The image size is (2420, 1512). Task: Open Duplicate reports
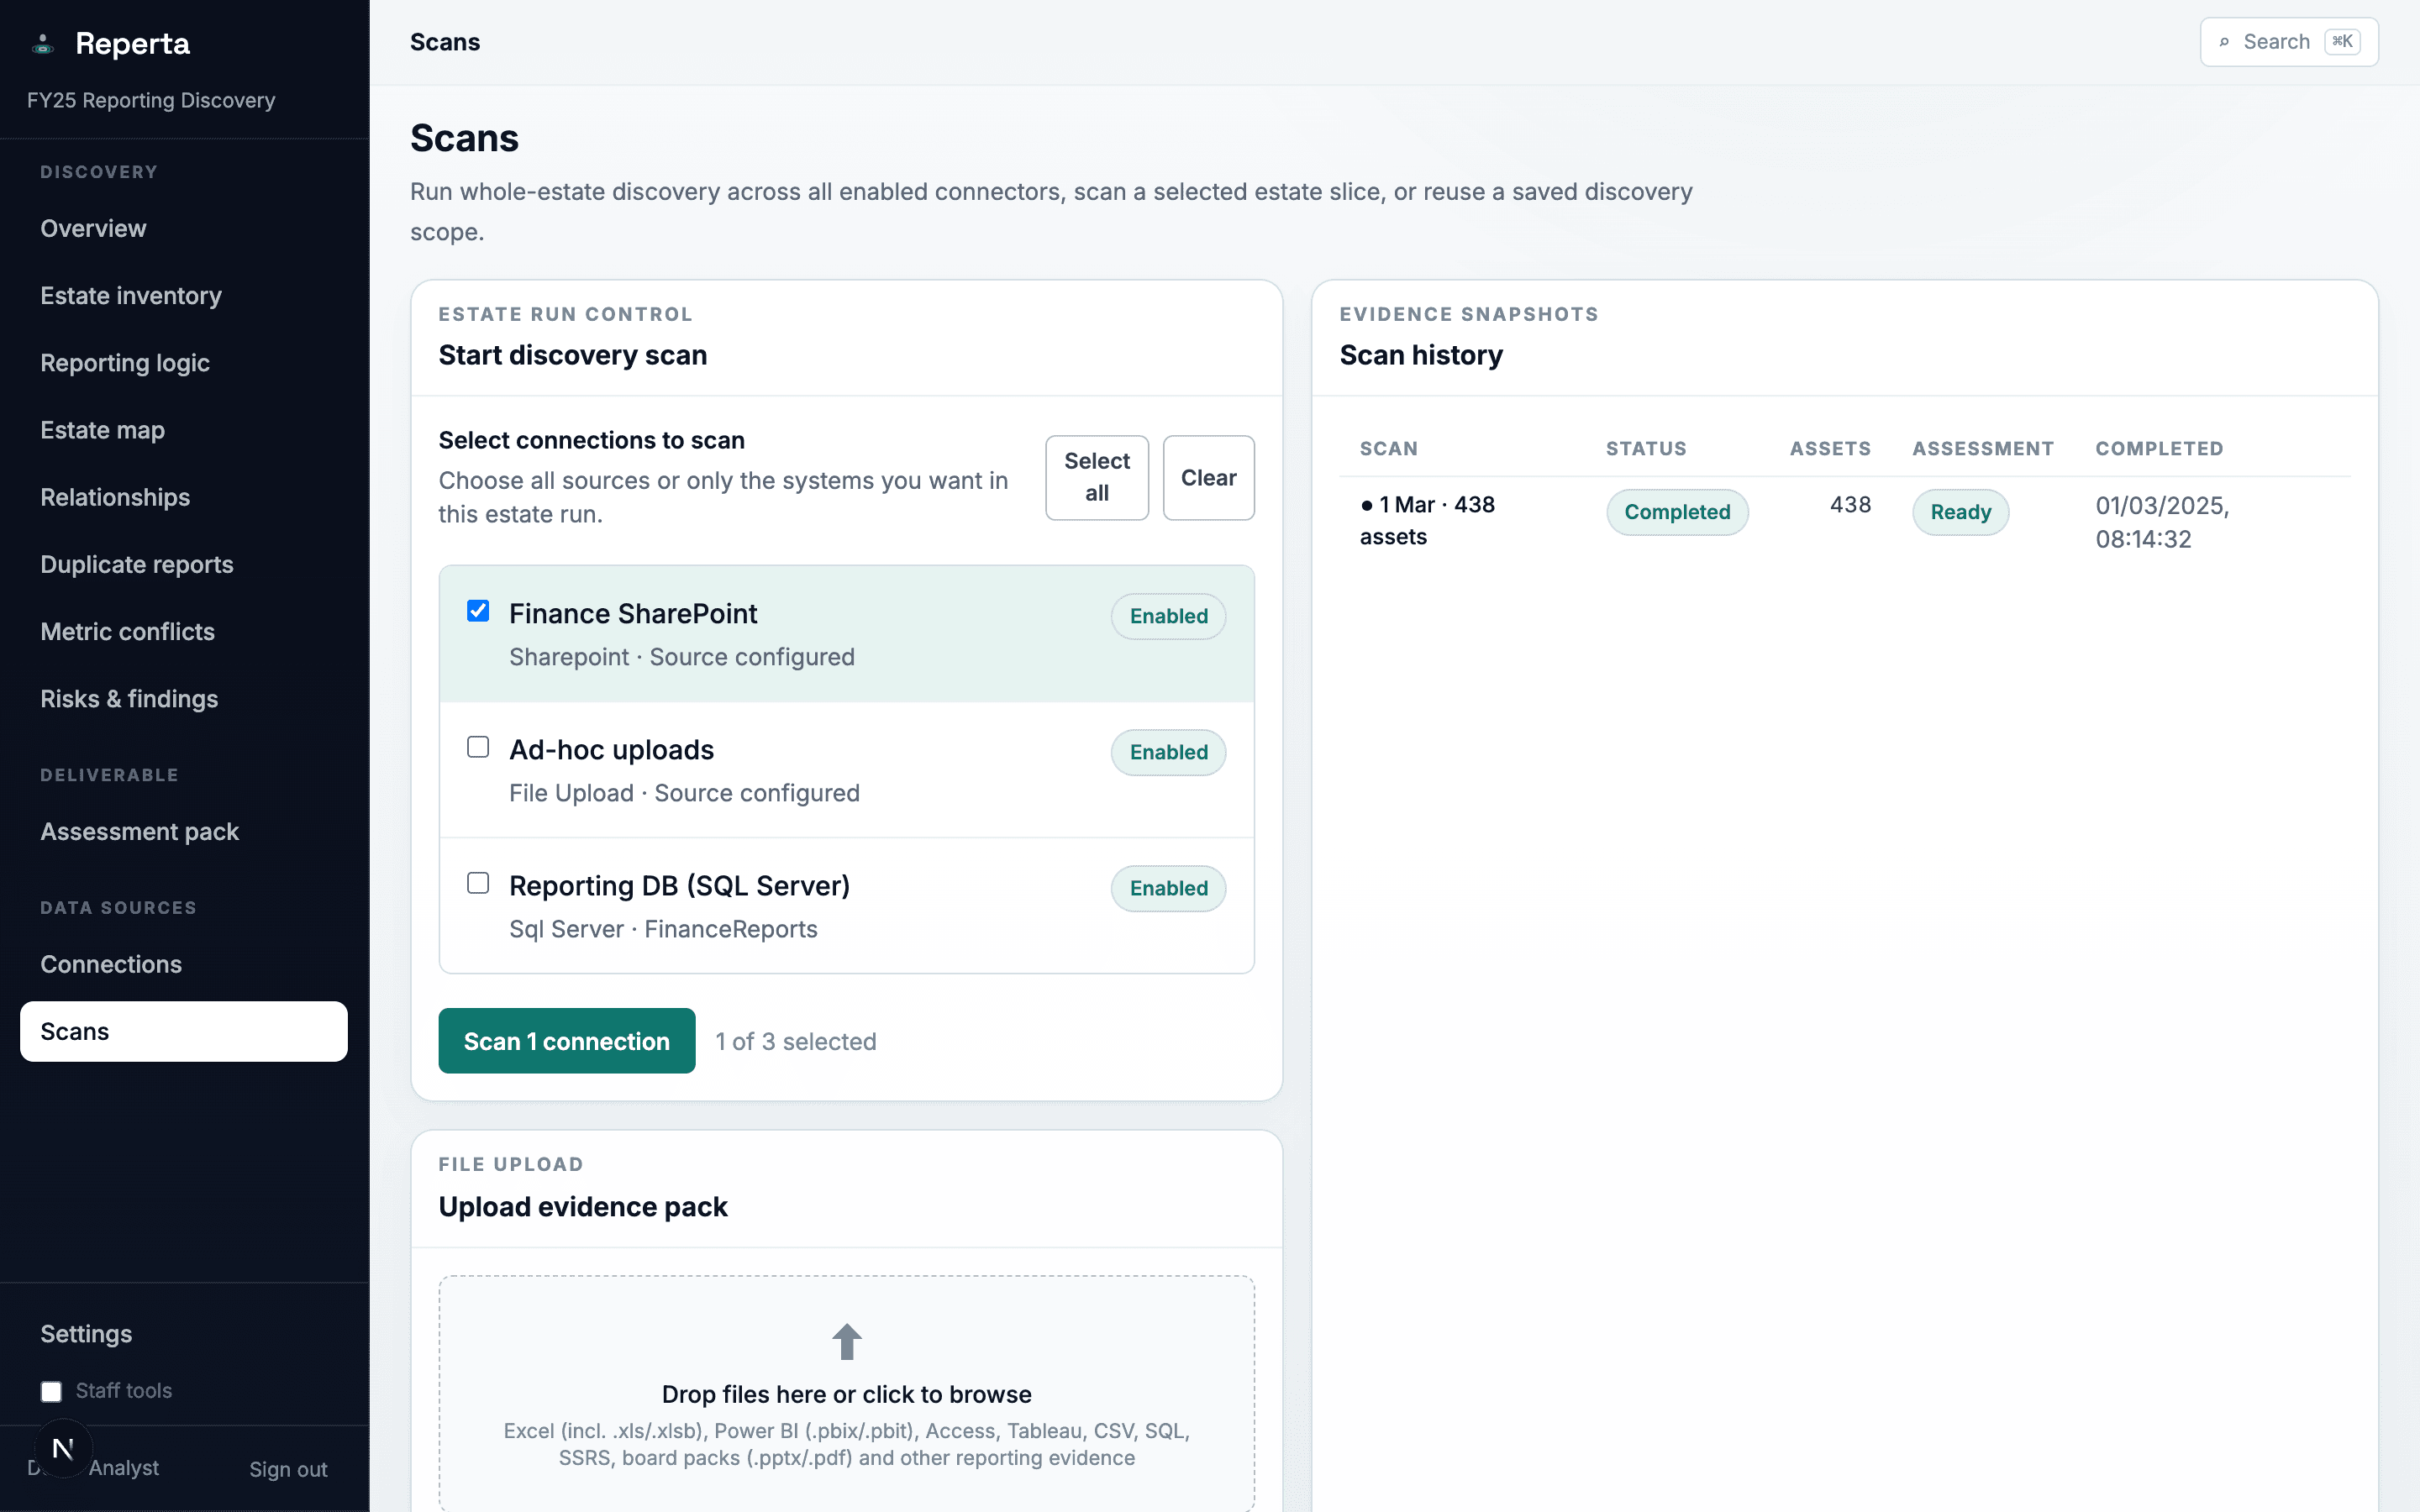point(184,564)
